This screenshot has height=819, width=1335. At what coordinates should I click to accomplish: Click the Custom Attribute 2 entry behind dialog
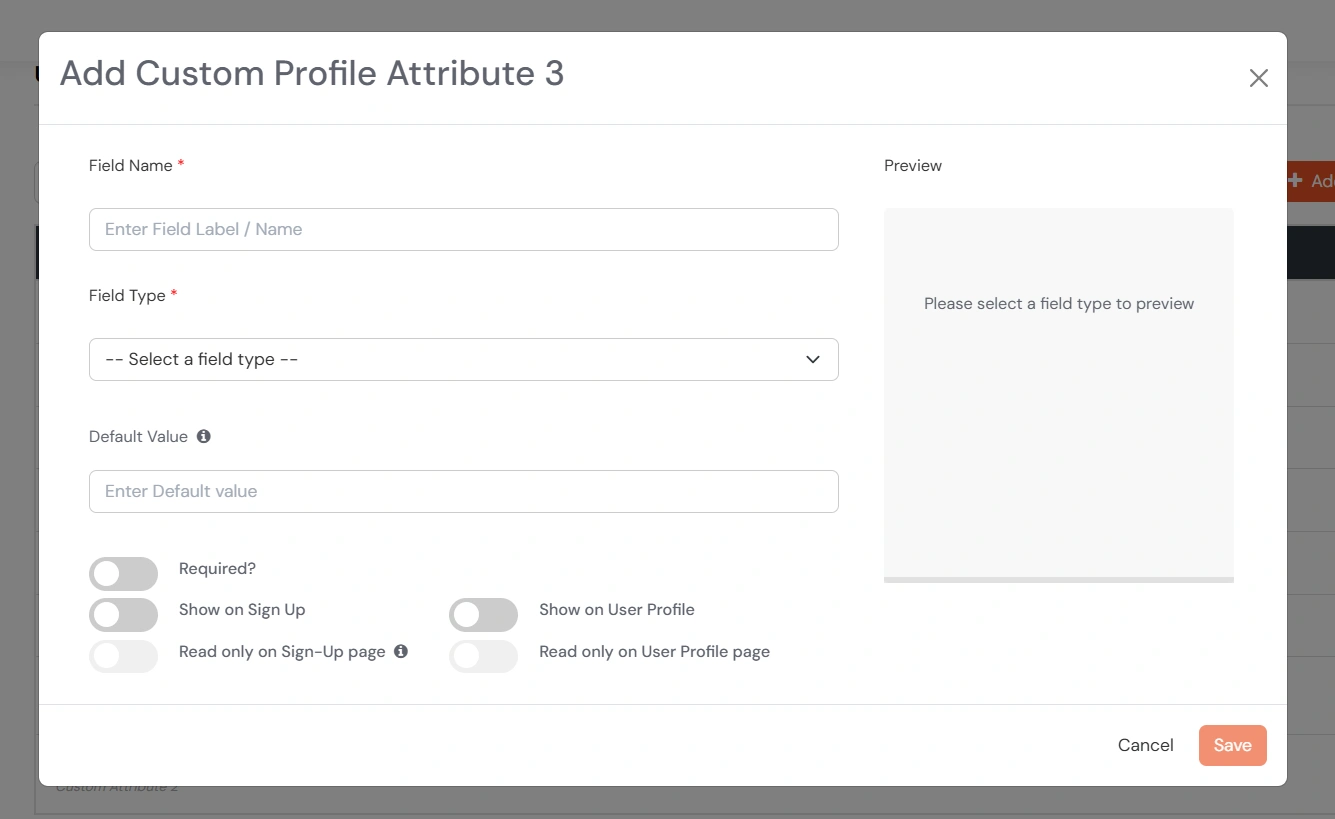117,786
